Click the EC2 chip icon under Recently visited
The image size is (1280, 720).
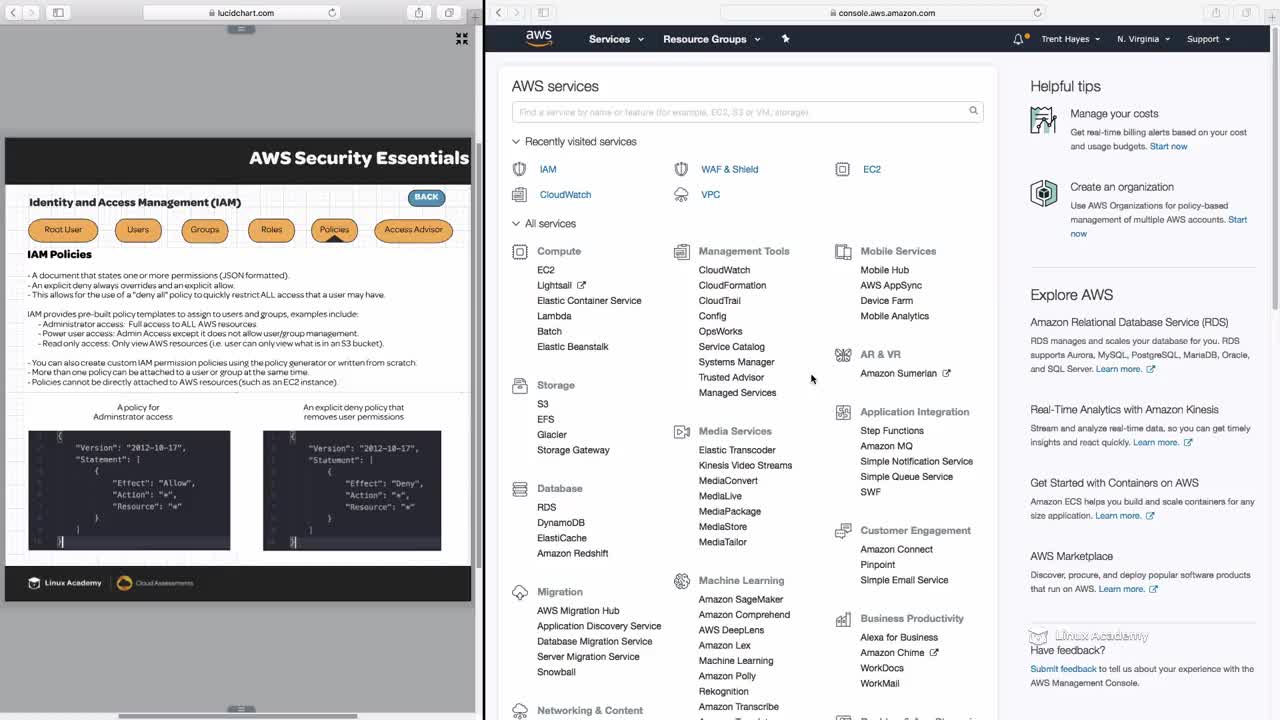click(x=842, y=169)
